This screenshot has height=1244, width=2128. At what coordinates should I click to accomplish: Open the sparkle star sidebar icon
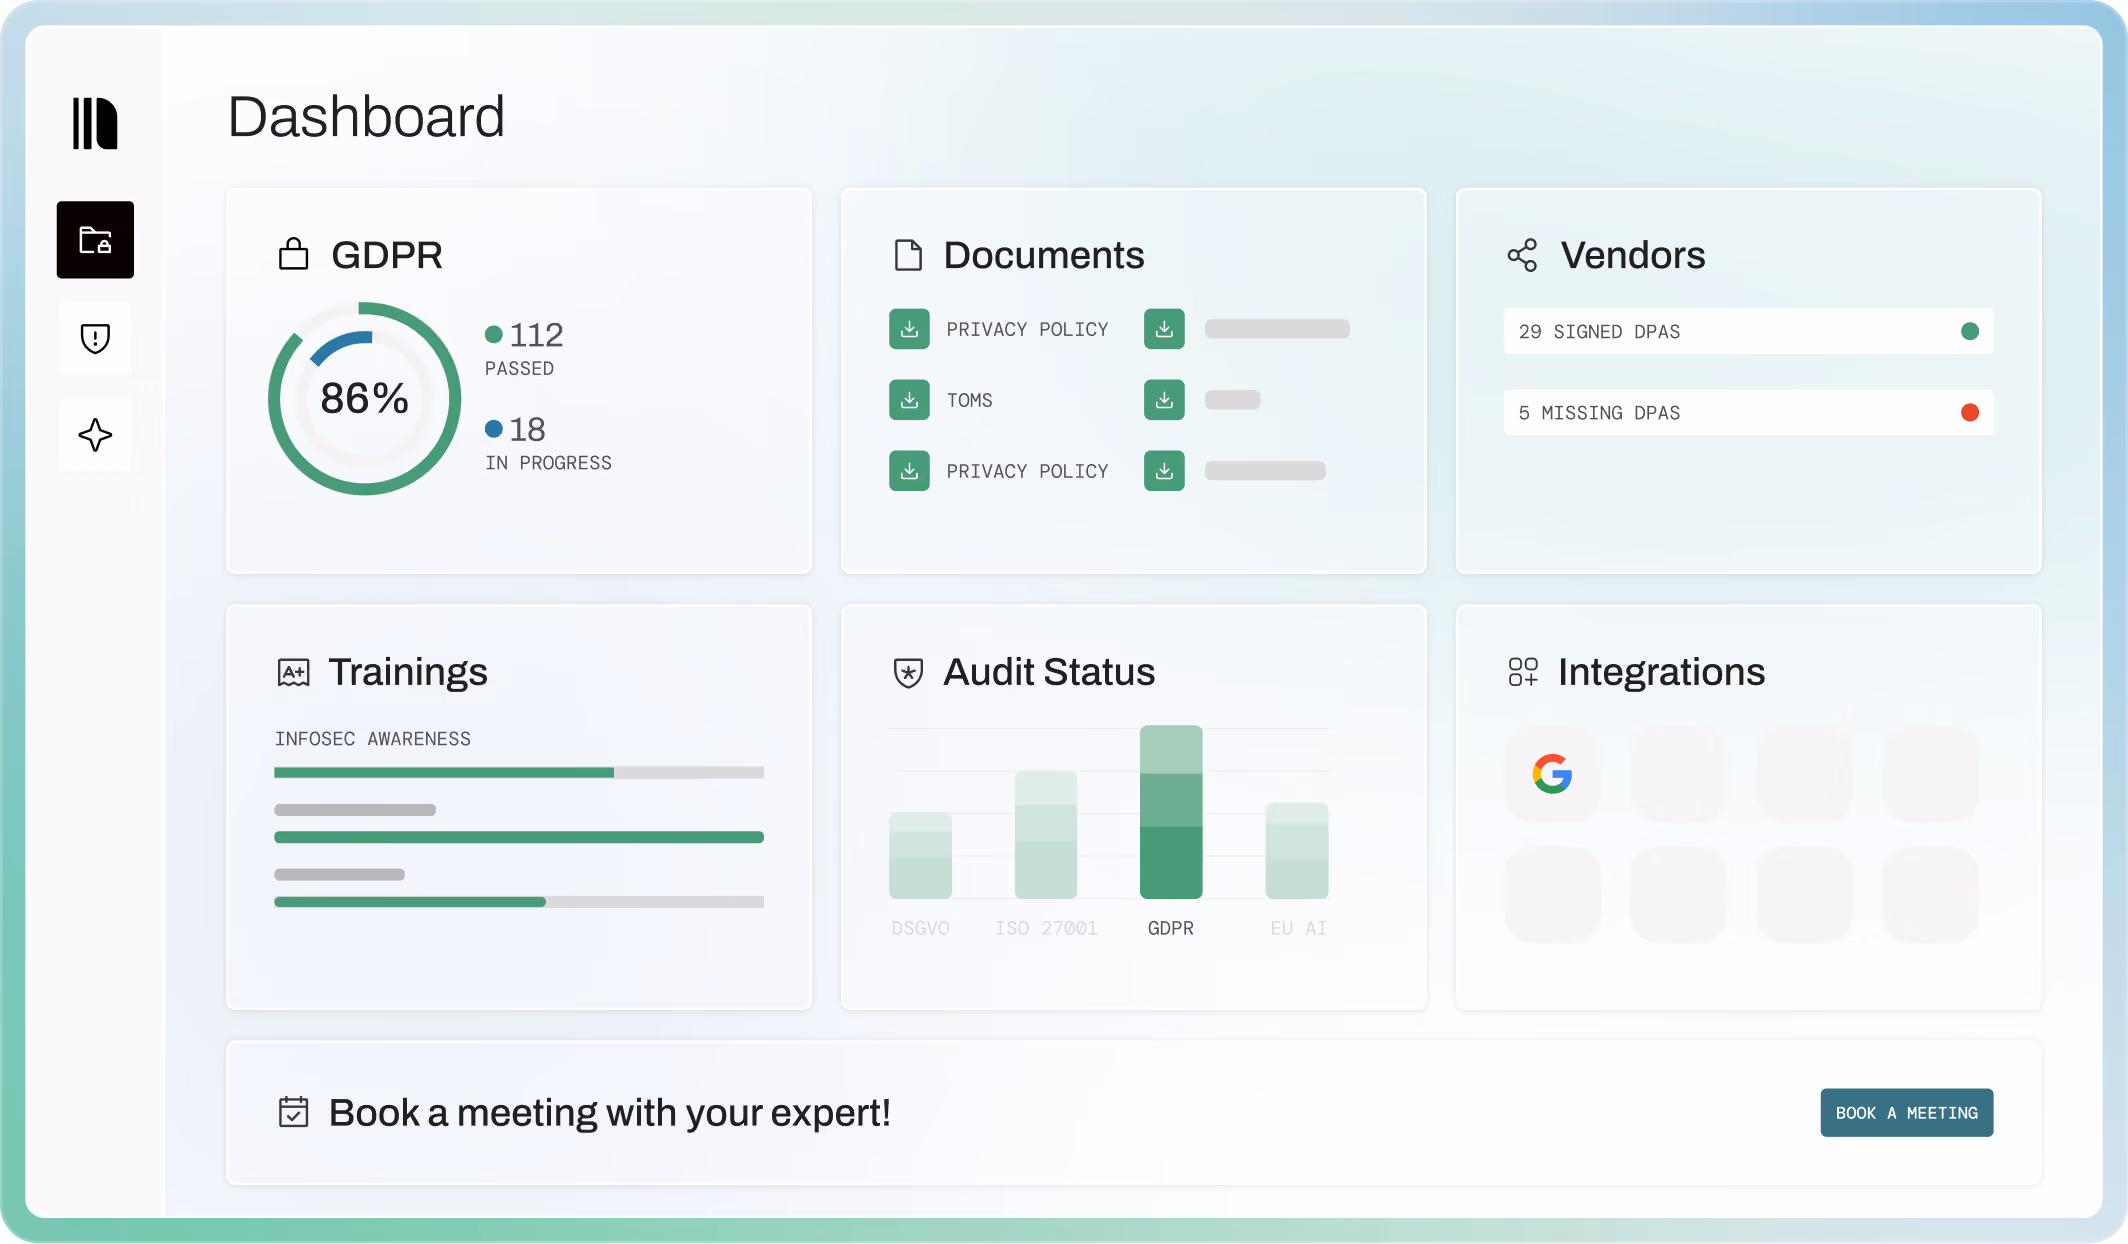(x=95, y=435)
